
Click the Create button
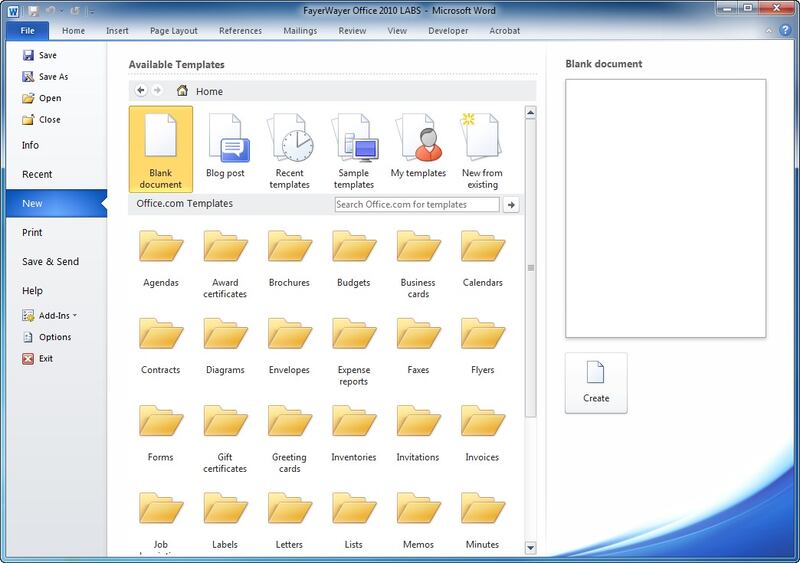(x=596, y=382)
